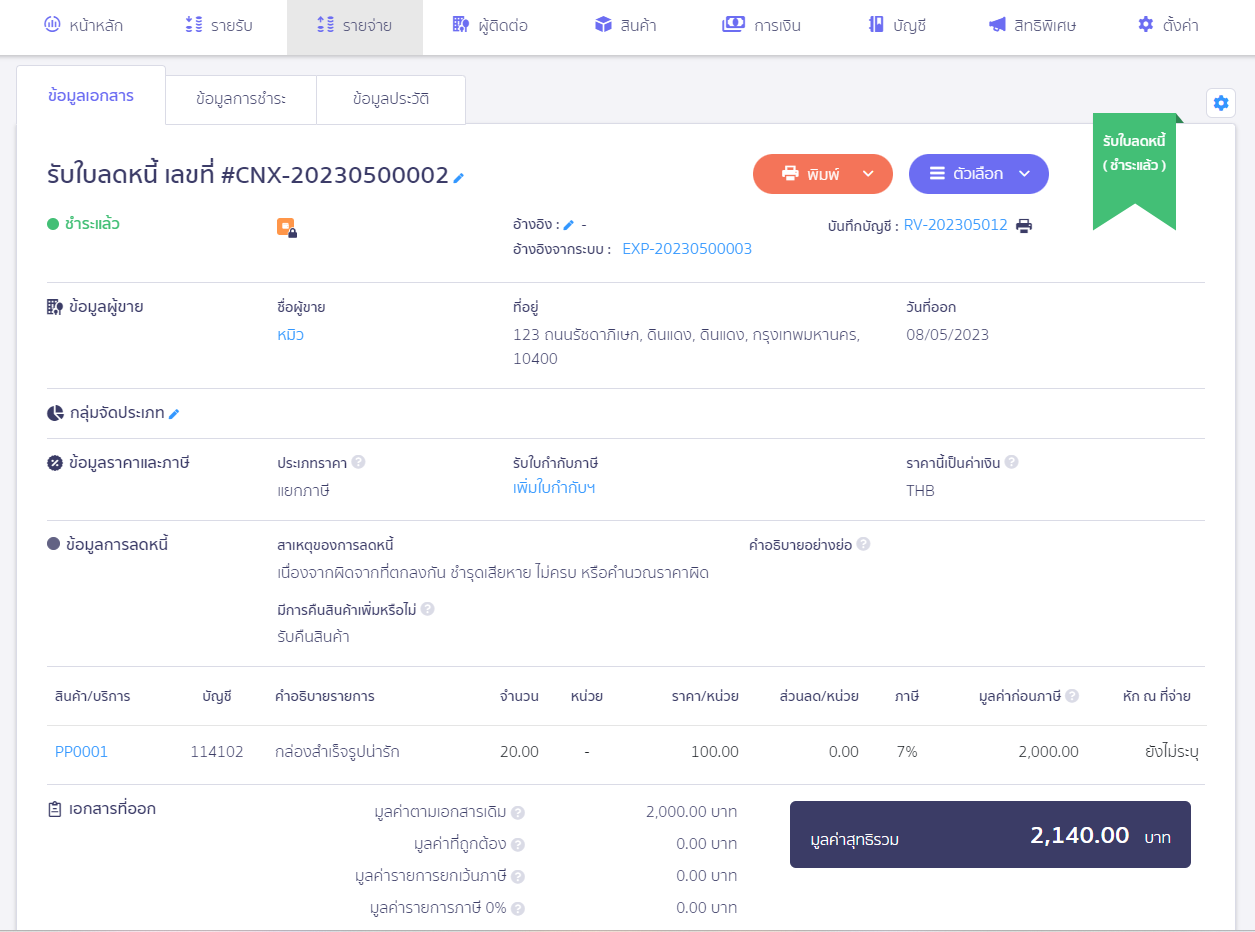Viewport: 1255px width, 932px height.
Task: Click the net total 2,140.00
Action: pyautogui.click(x=1080, y=835)
